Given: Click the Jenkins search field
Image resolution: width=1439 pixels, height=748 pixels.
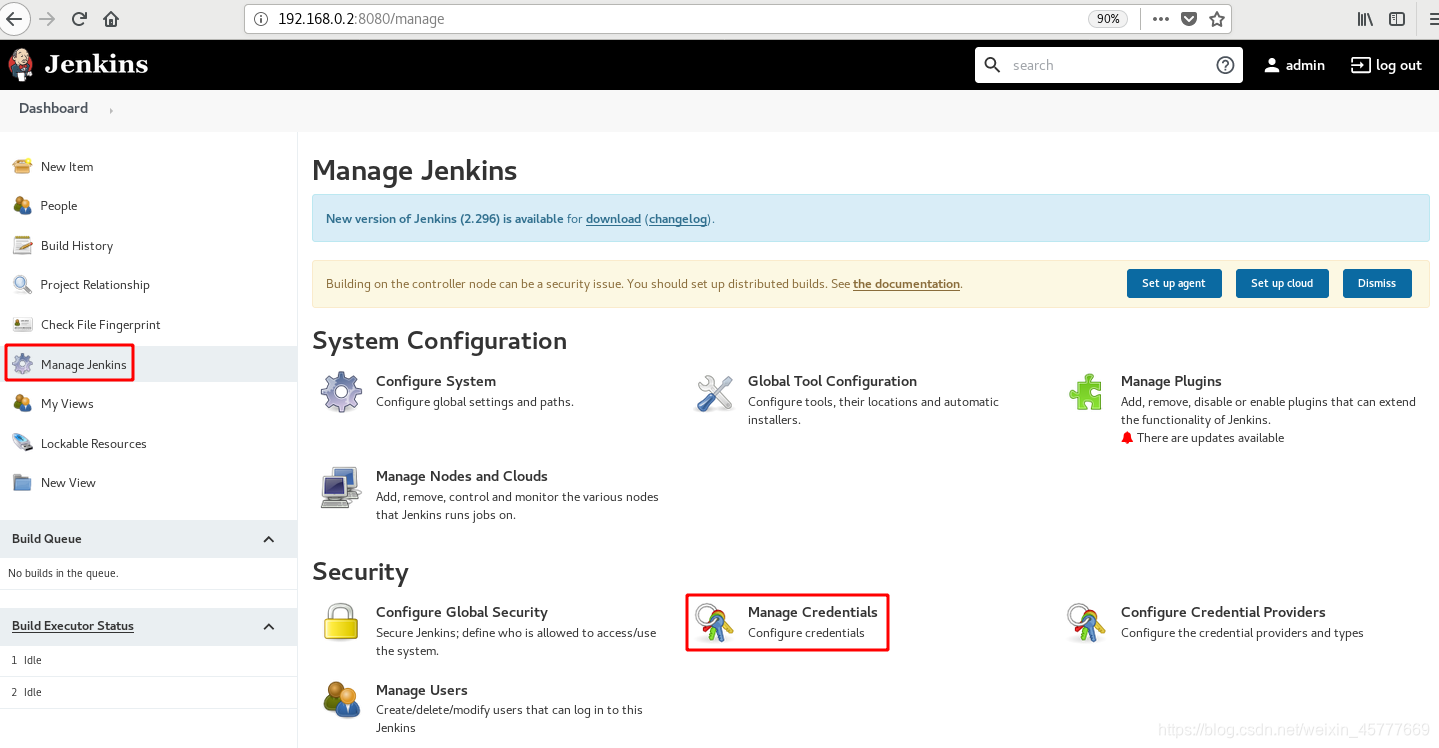Looking at the screenshot, I should pyautogui.click(x=1108, y=65).
